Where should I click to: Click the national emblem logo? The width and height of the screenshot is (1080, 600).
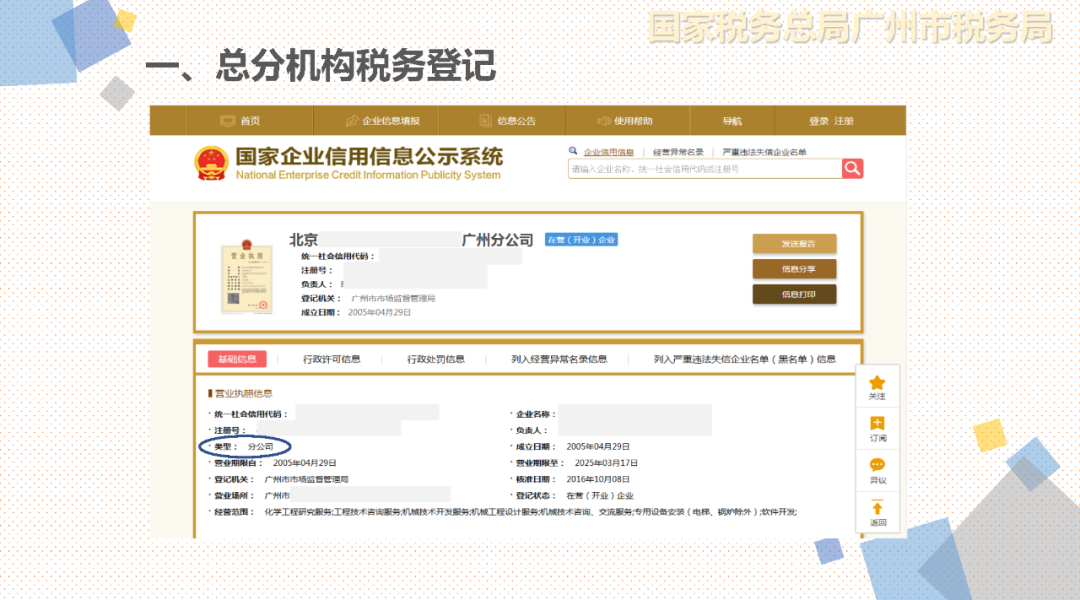[x=211, y=163]
